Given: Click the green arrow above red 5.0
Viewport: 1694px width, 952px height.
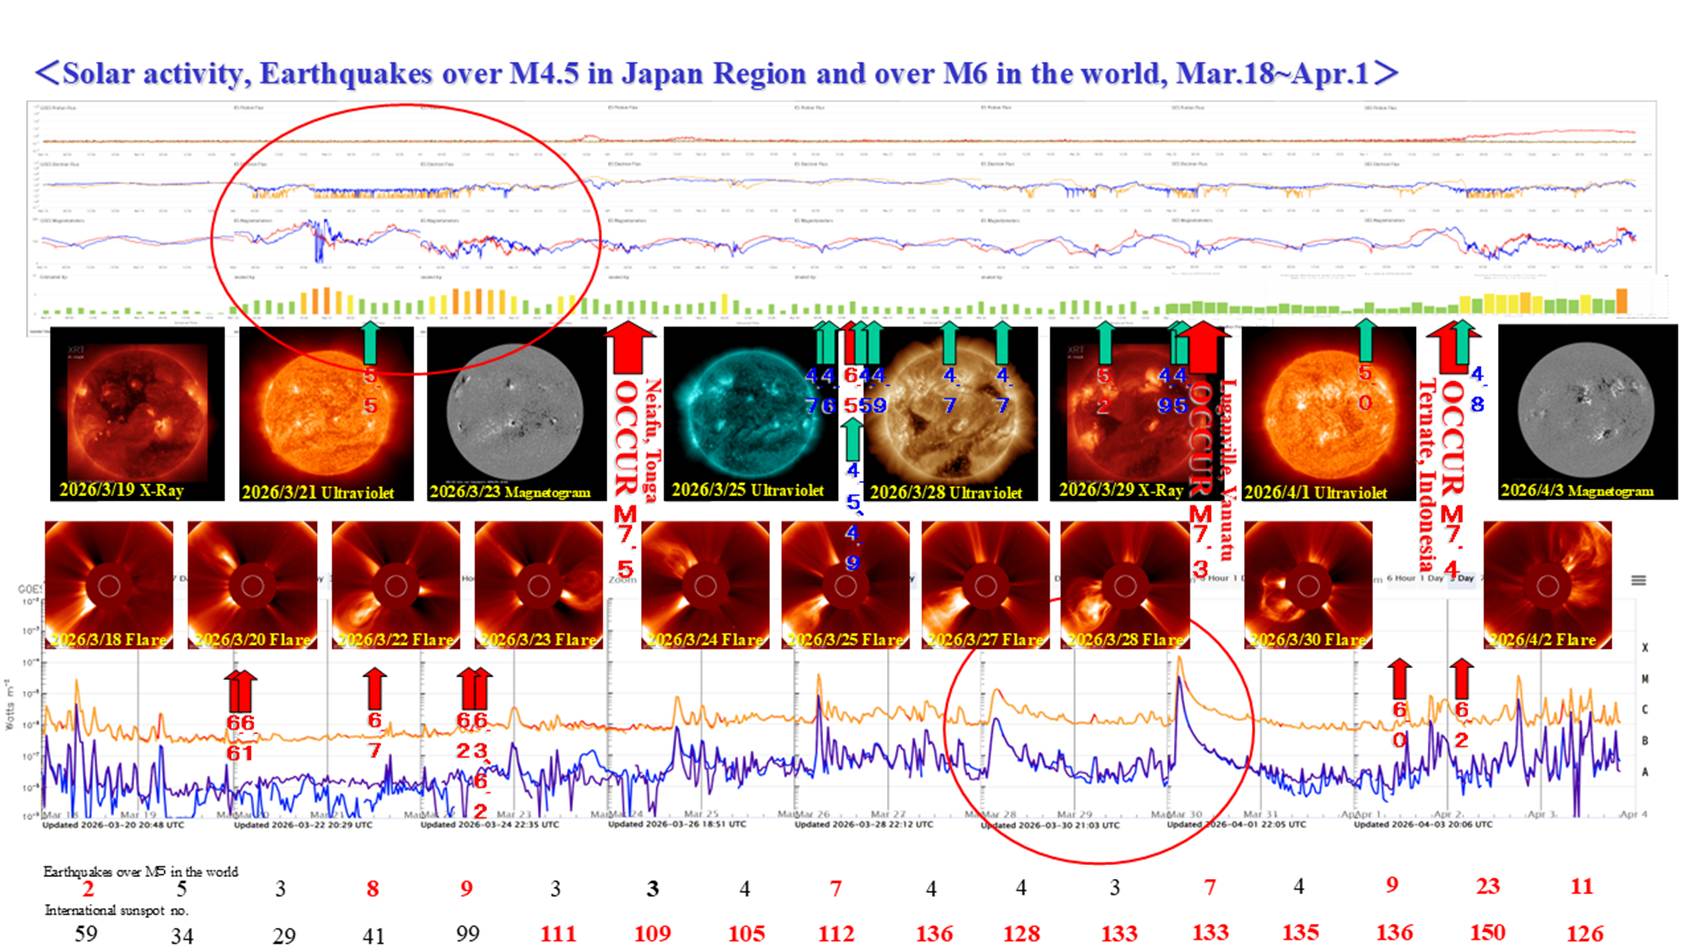Looking at the screenshot, I should click(x=1366, y=341).
